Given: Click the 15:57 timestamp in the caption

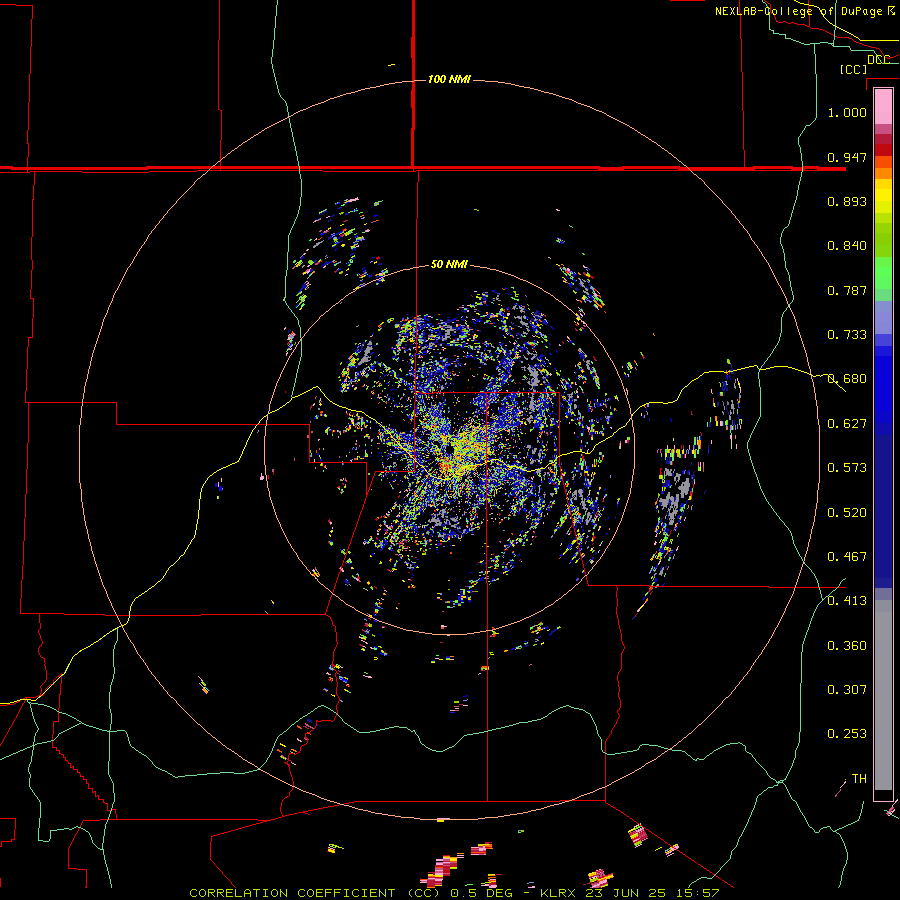Looking at the screenshot, I should (x=698, y=893).
